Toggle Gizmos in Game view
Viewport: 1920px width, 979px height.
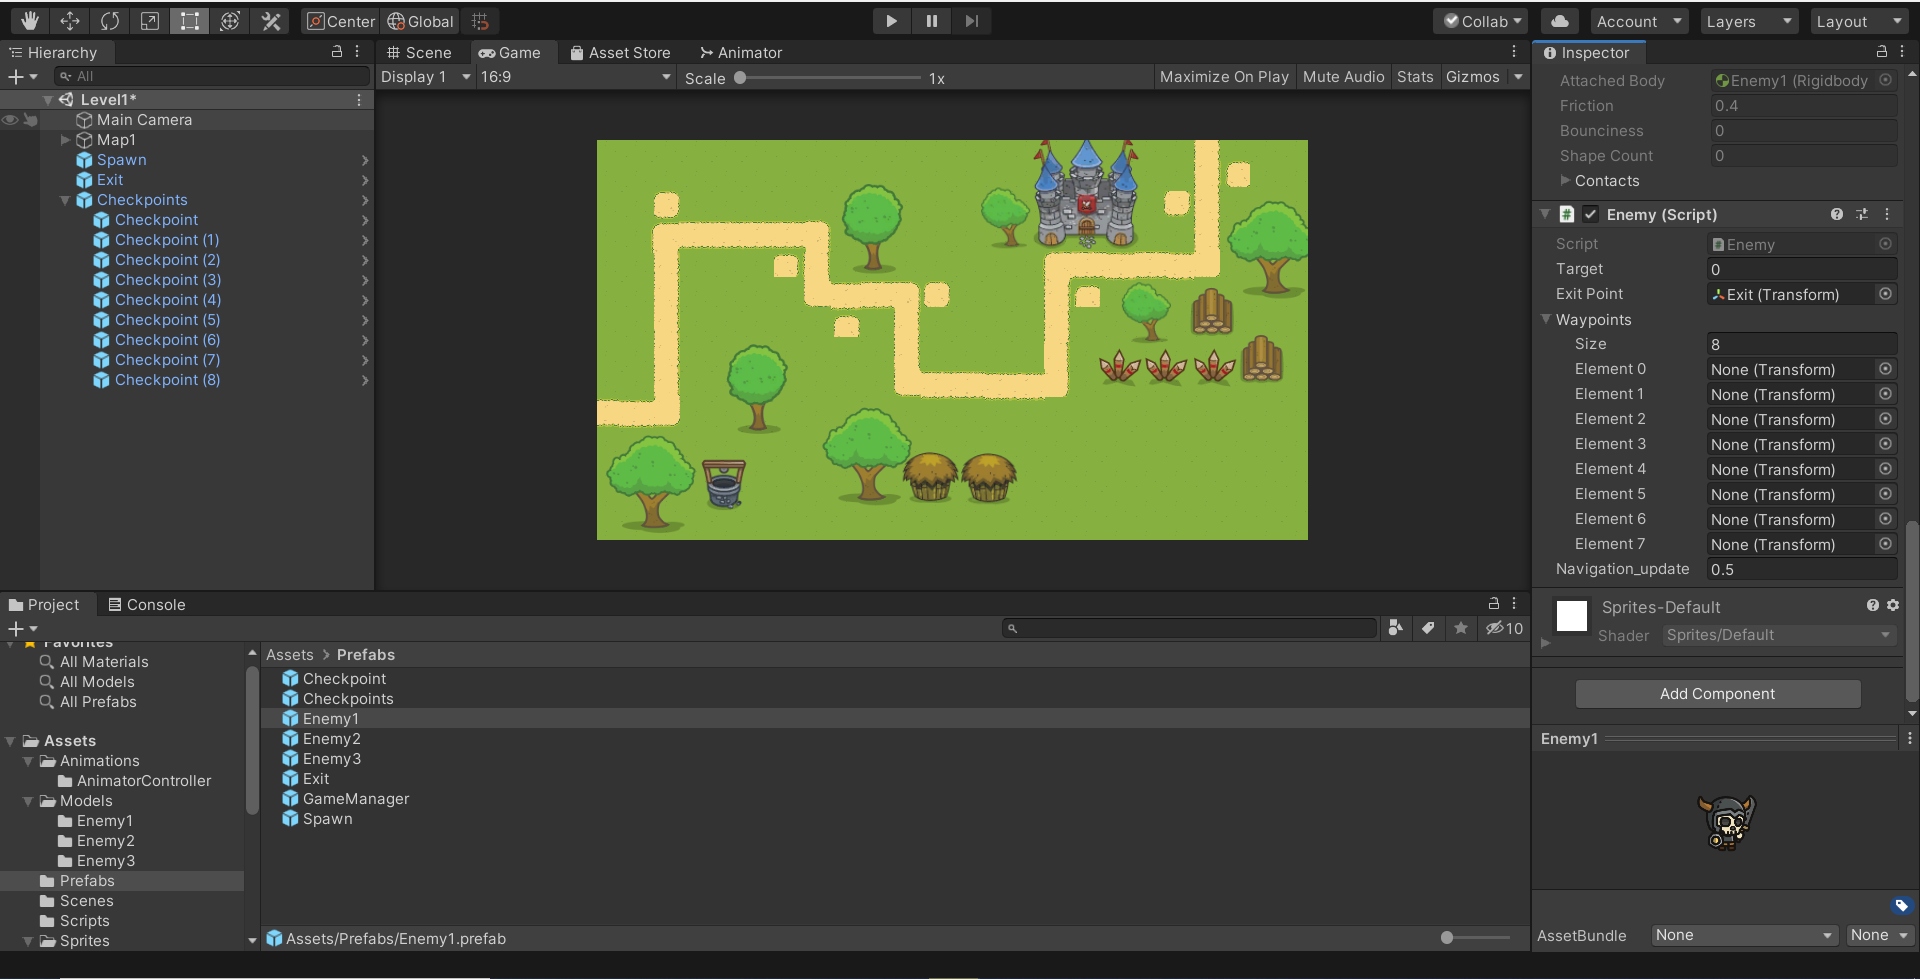coord(1473,77)
